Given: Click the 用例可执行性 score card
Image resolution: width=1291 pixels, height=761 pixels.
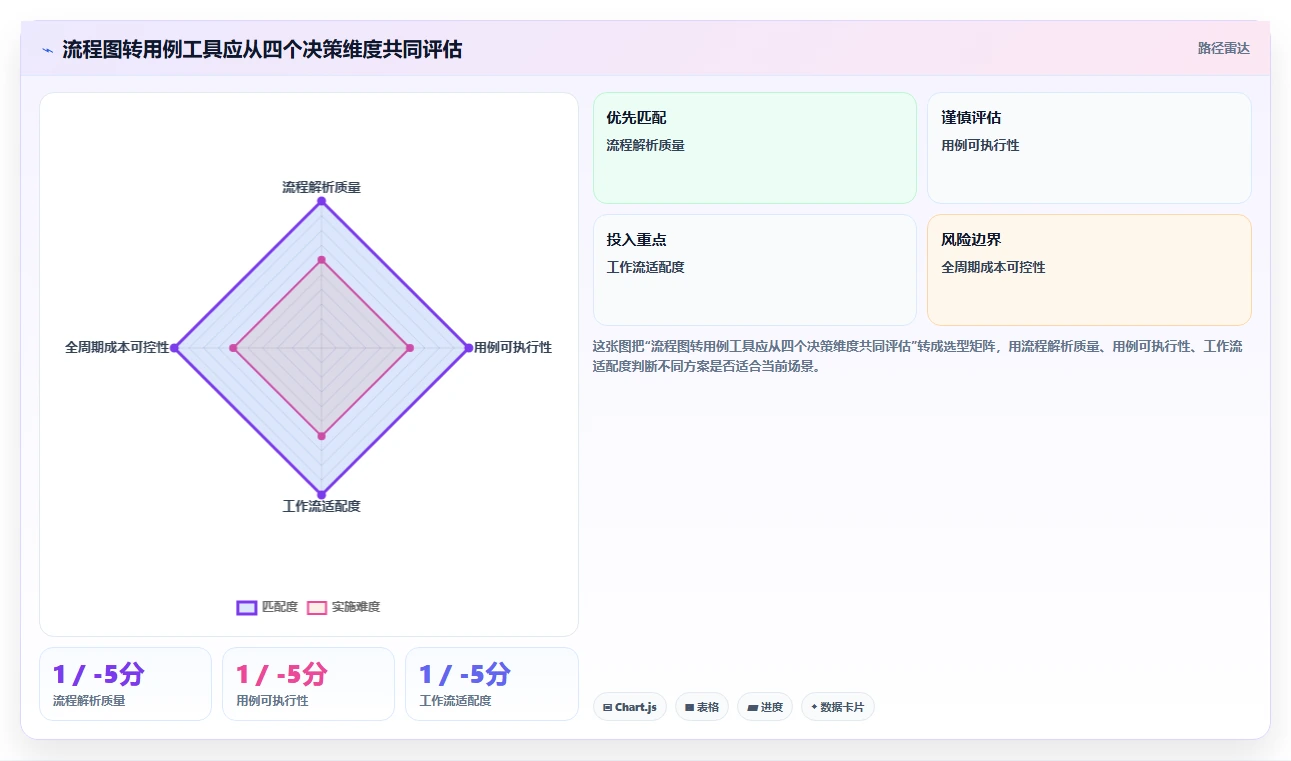Looking at the screenshot, I should (308, 684).
